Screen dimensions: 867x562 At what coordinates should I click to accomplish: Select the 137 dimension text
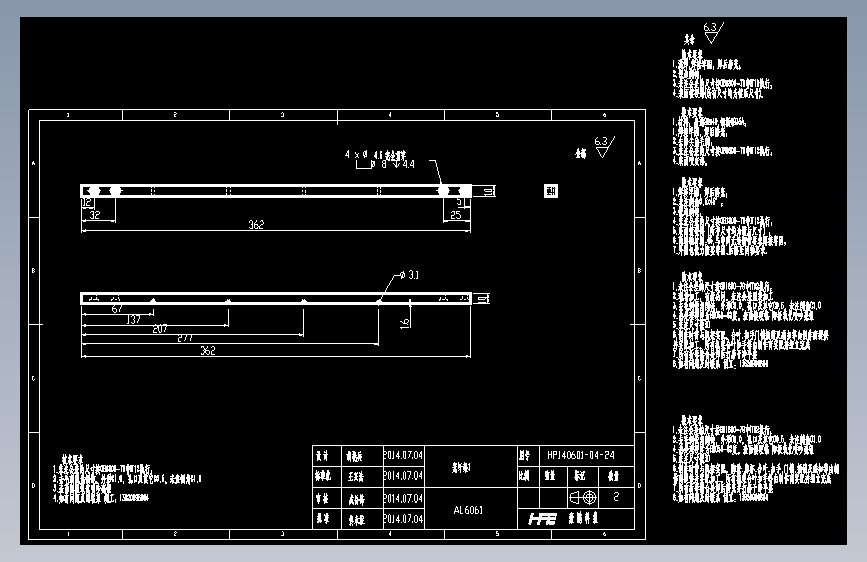click(133, 319)
